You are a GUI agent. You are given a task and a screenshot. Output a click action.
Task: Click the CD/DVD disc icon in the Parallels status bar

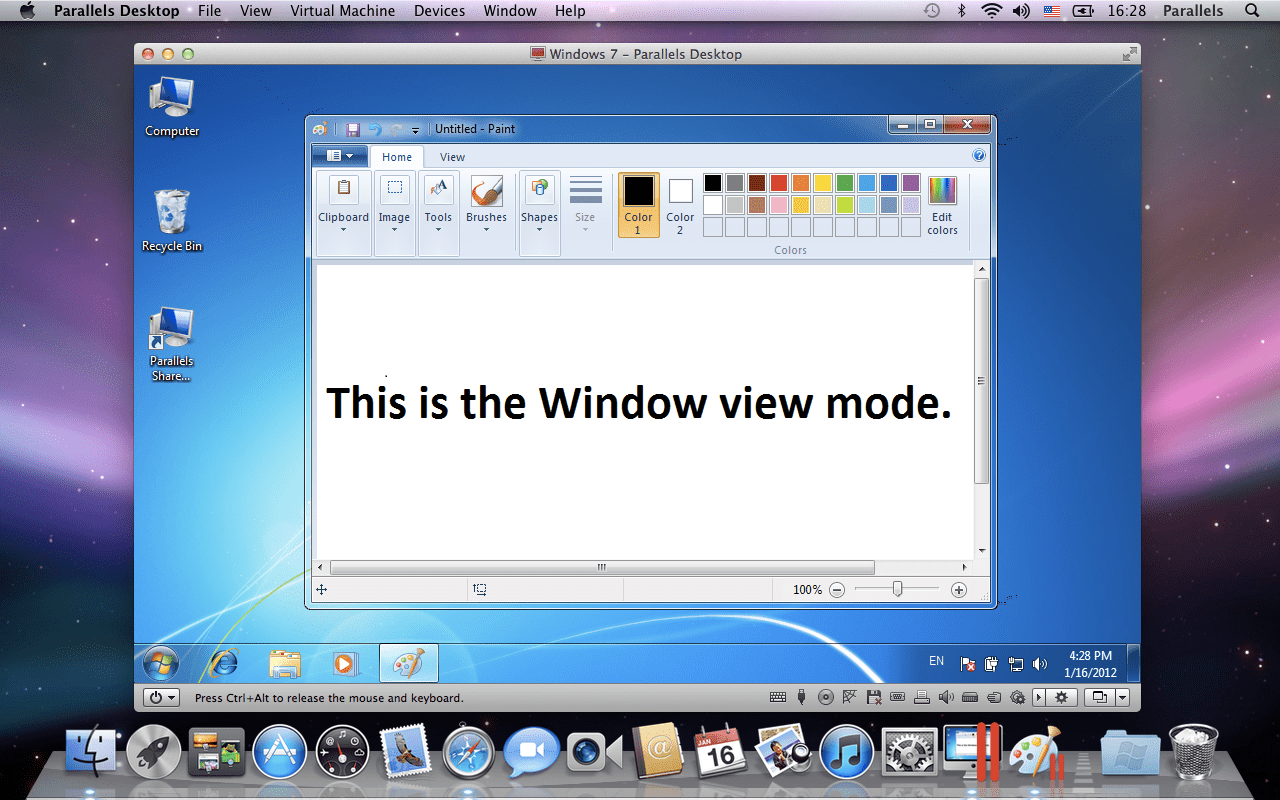[825, 697]
